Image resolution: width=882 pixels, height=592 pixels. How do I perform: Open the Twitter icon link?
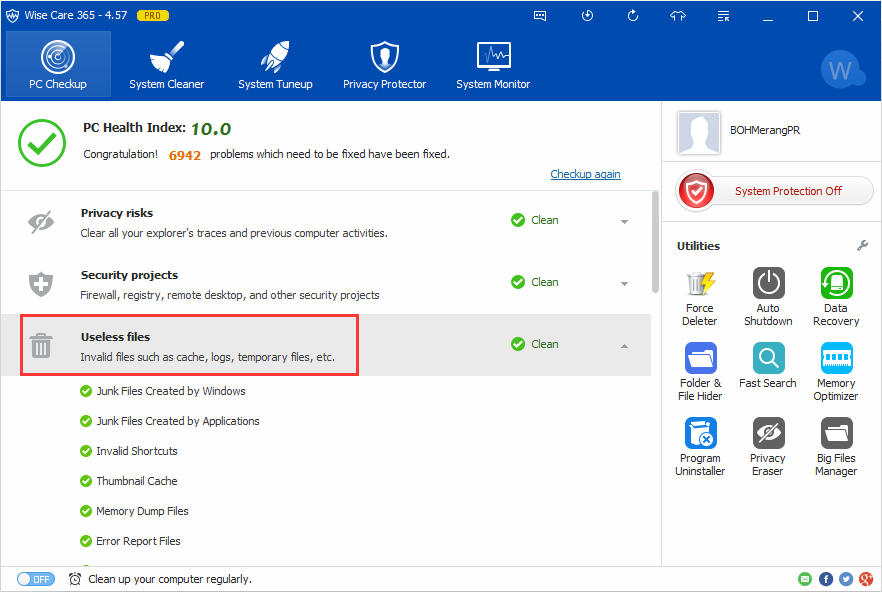(x=846, y=579)
